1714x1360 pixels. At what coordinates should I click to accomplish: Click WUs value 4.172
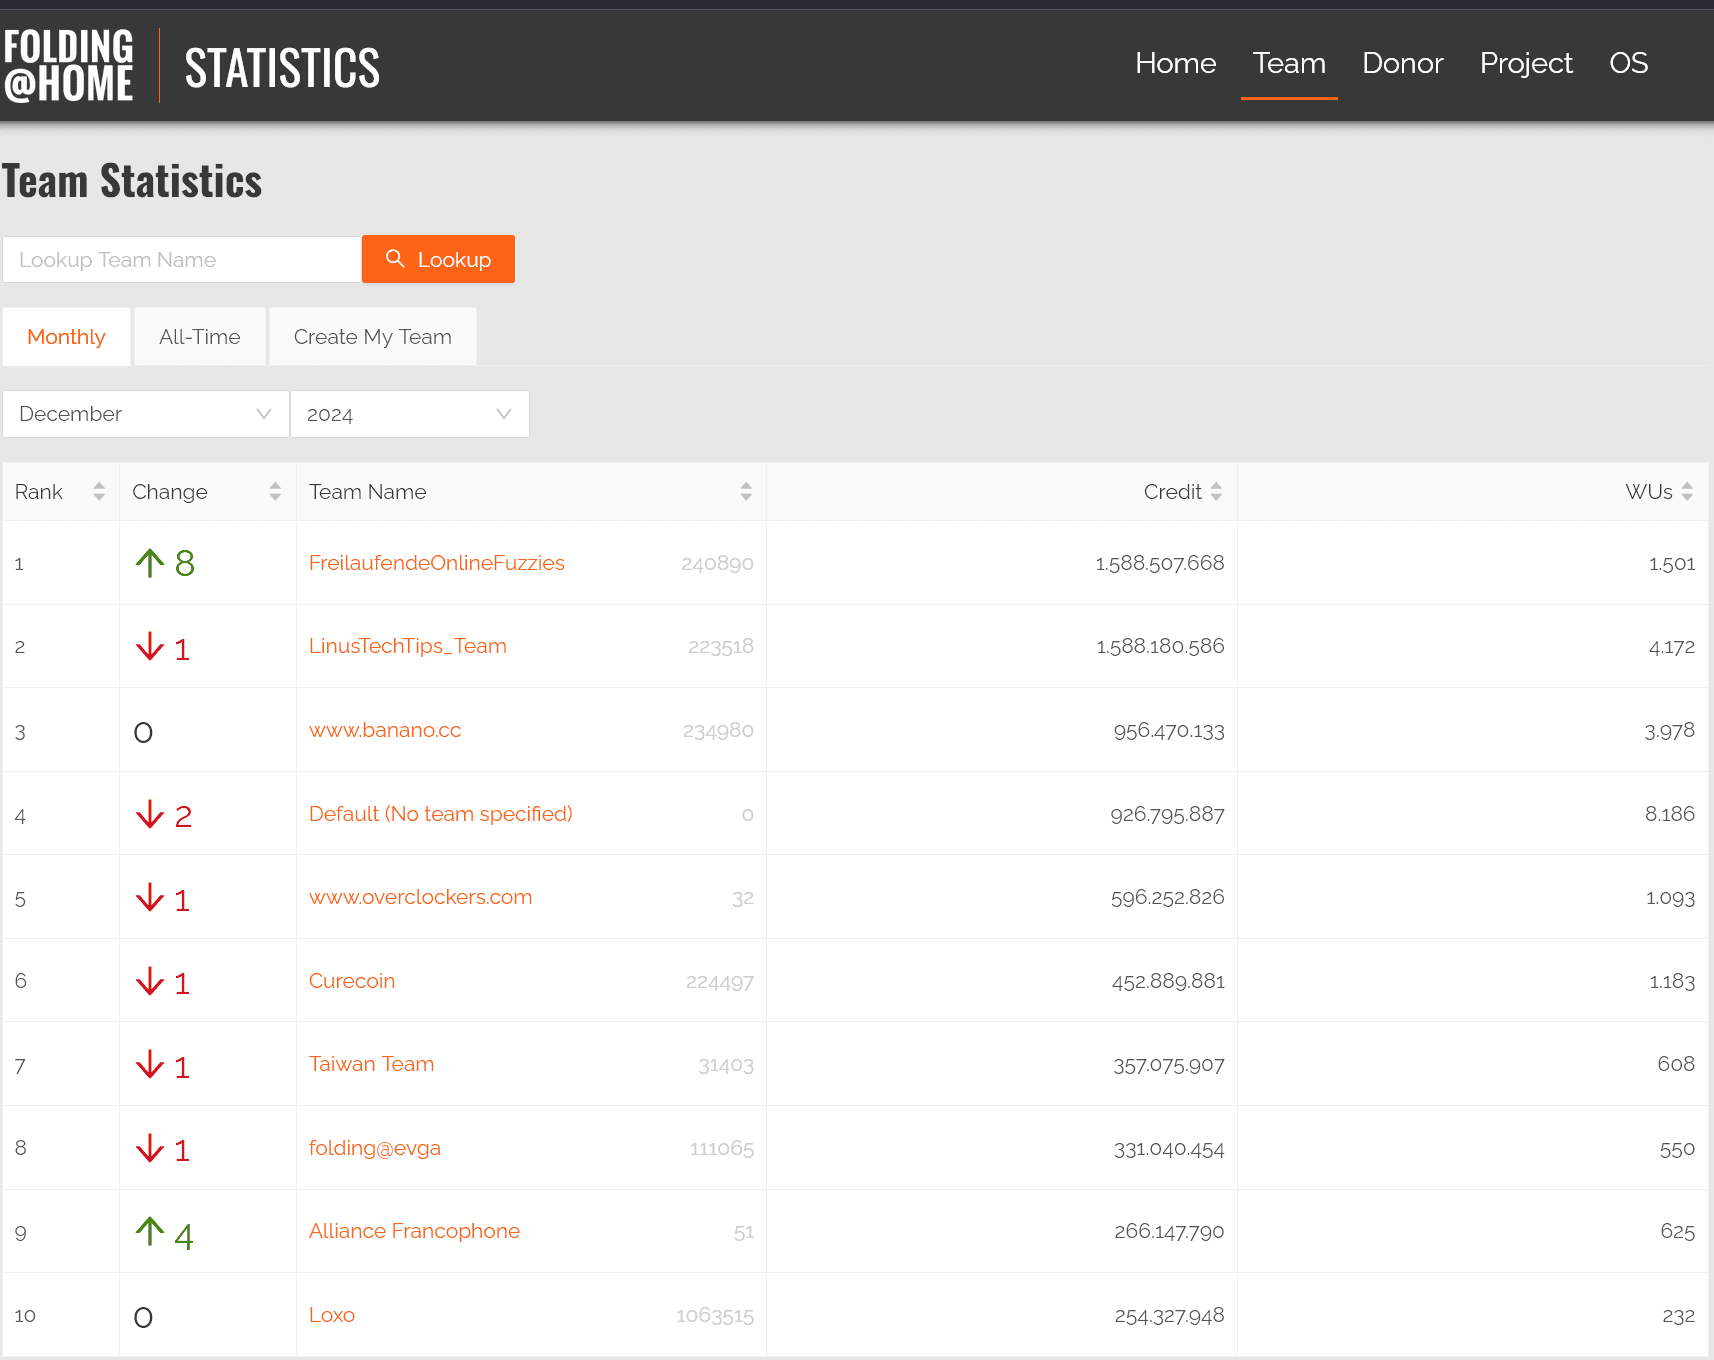1672,647
